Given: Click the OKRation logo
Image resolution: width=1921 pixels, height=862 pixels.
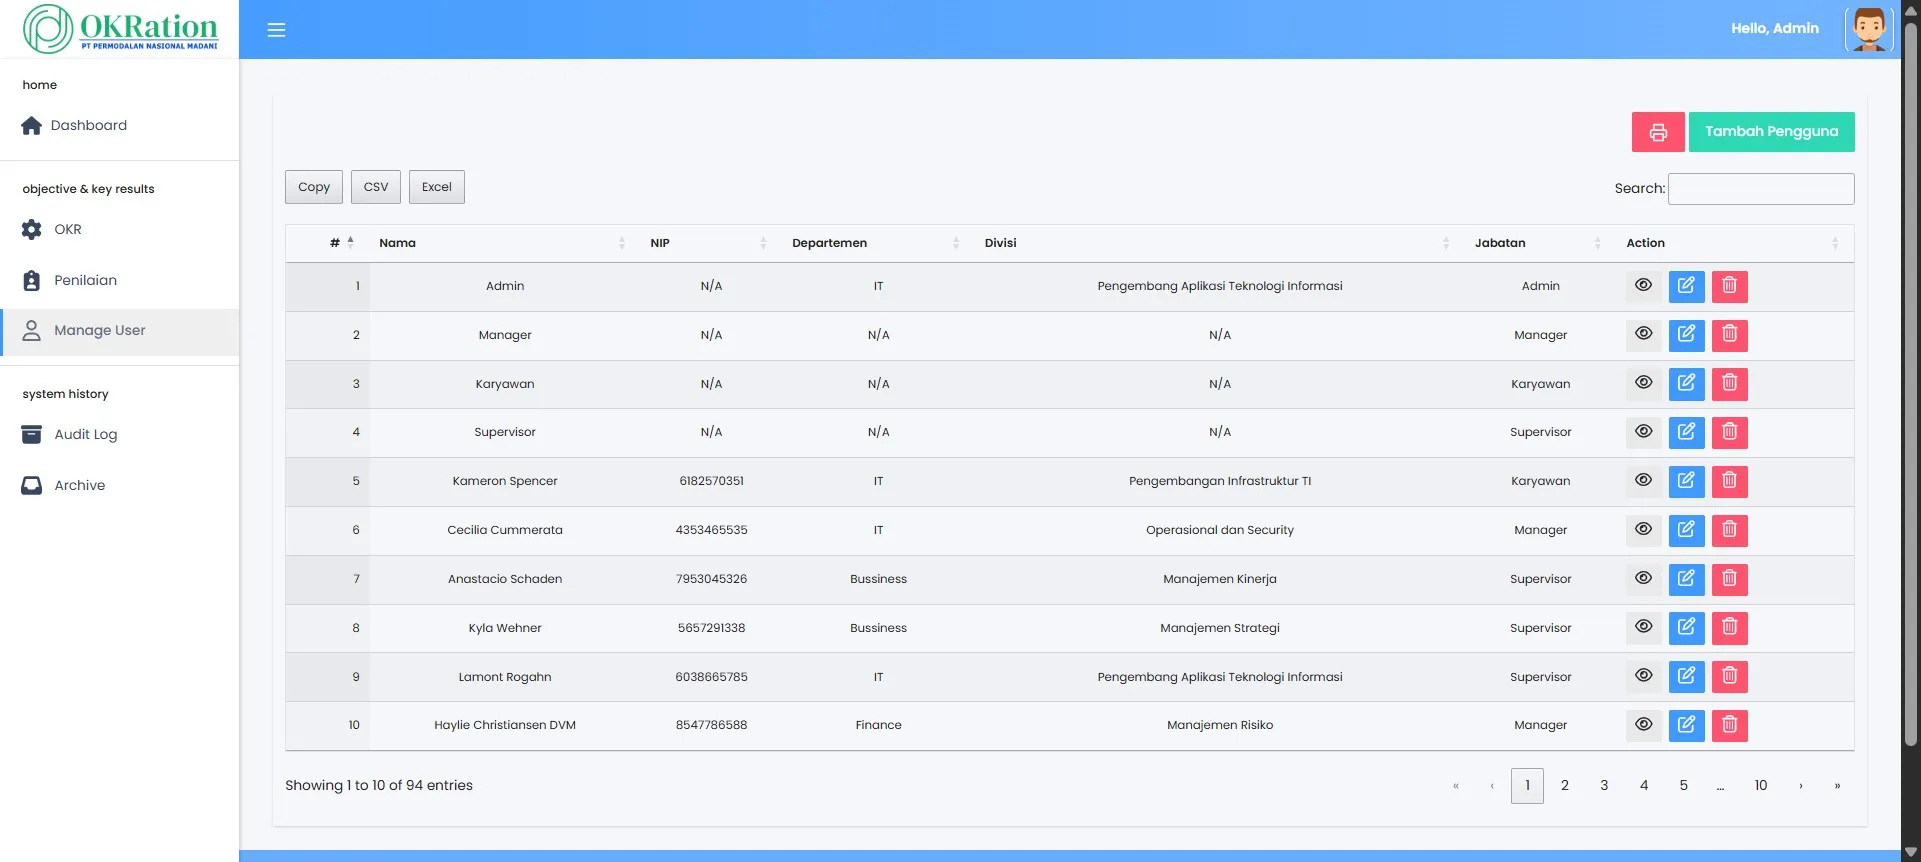Looking at the screenshot, I should point(120,29).
